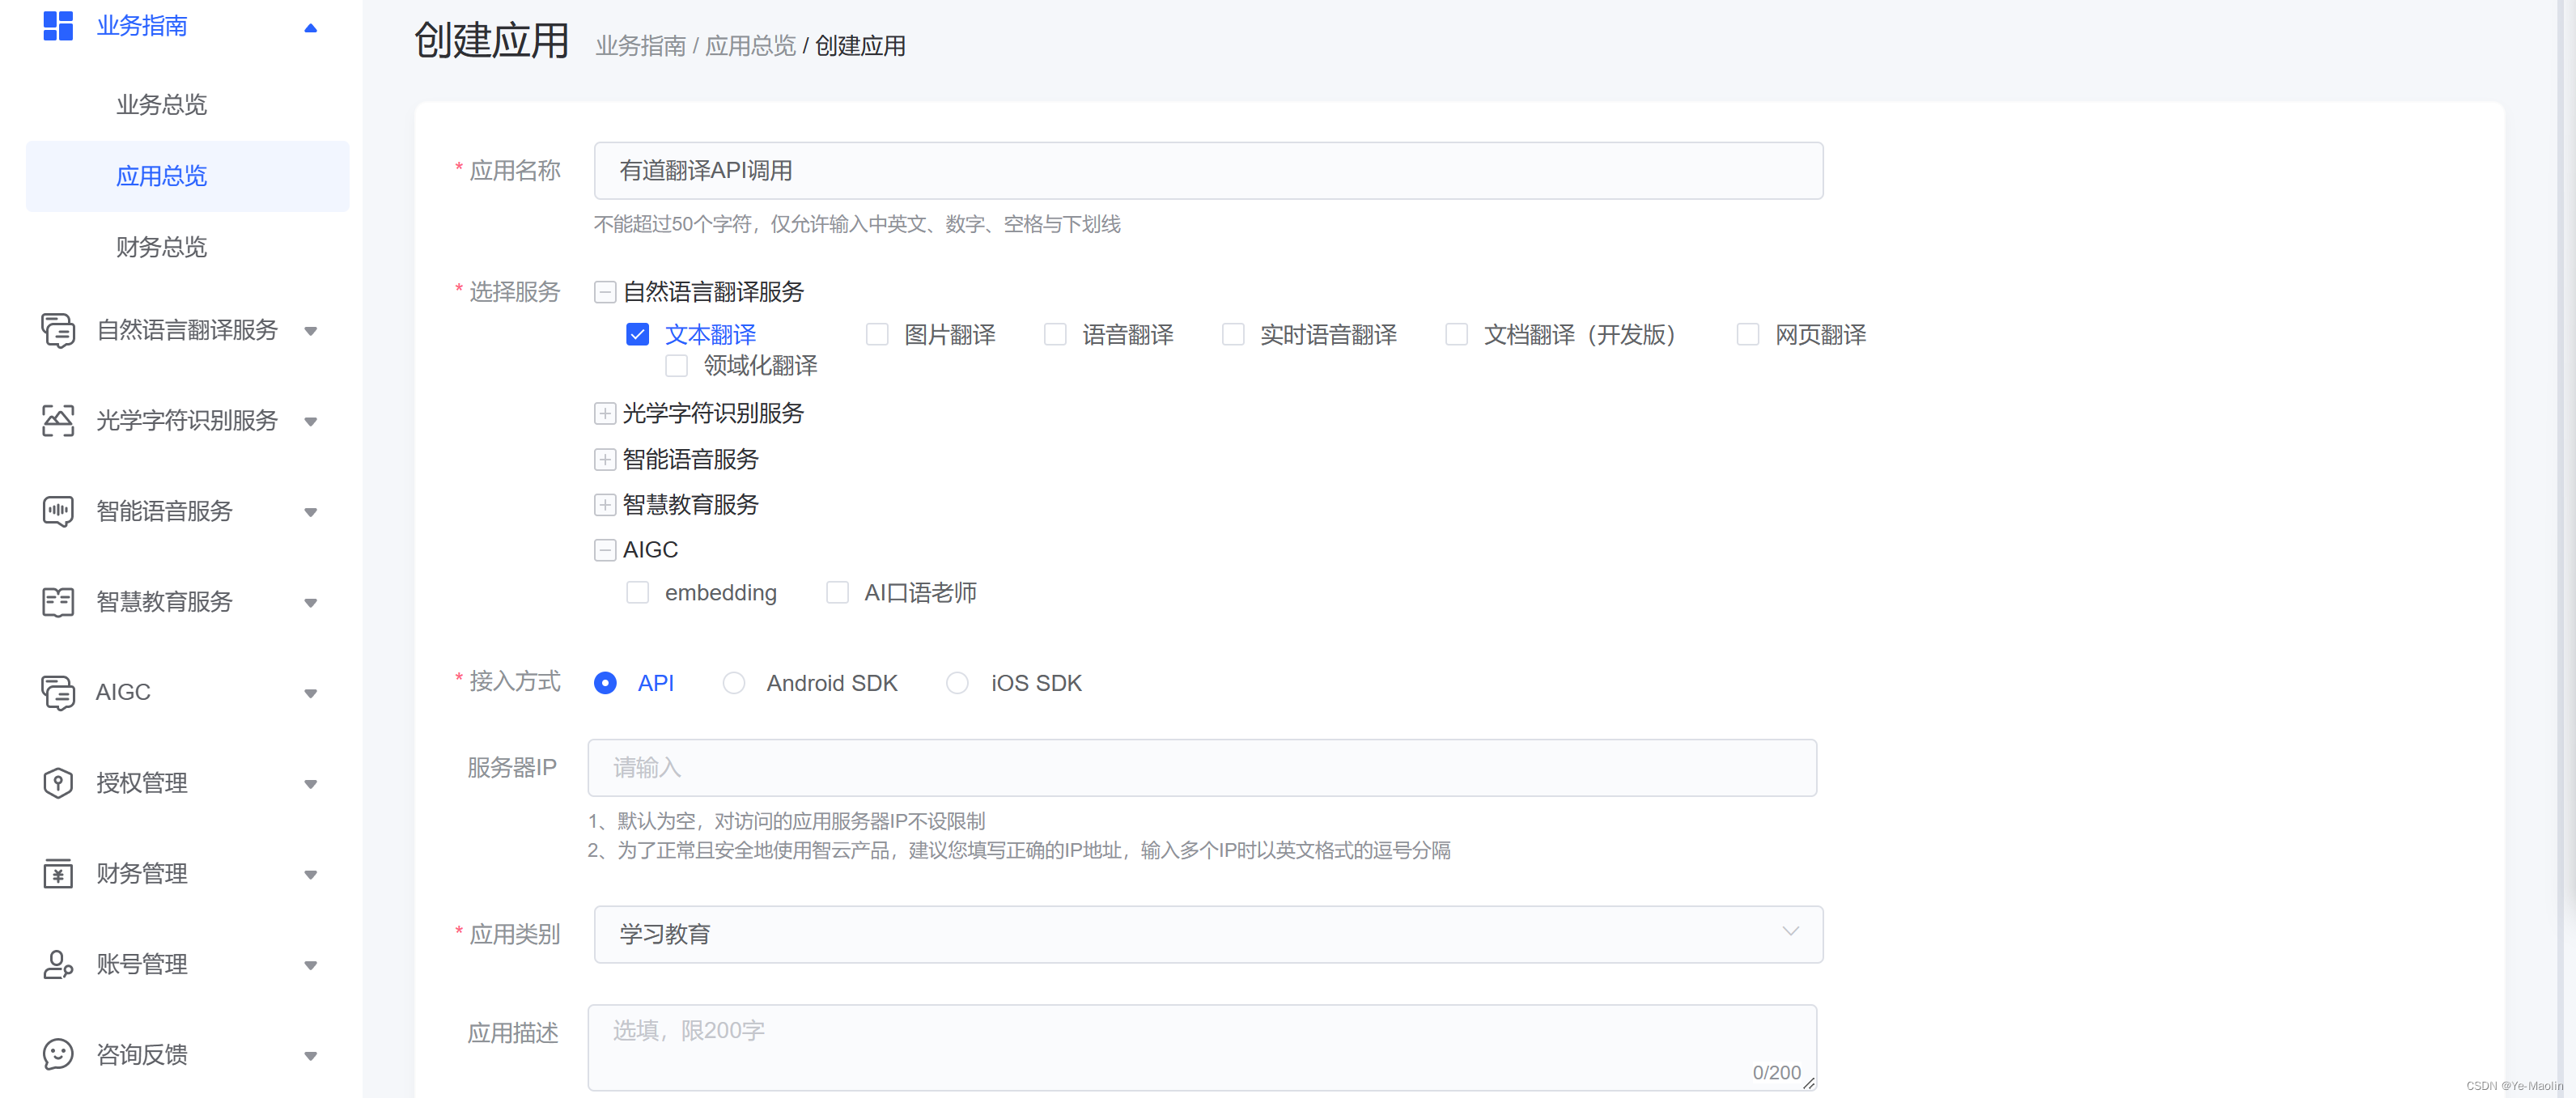Click the 智慧教育服务 book icon

(58, 602)
